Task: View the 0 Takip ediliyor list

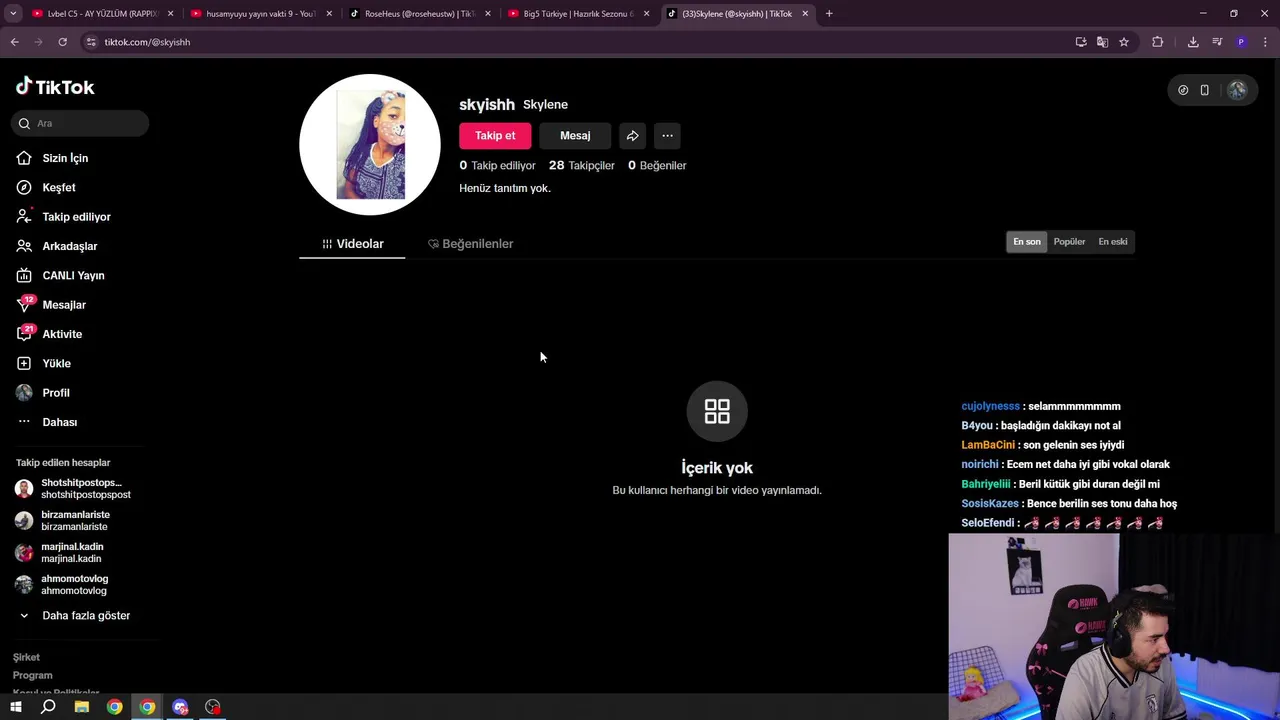Action: pyautogui.click(x=498, y=165)
